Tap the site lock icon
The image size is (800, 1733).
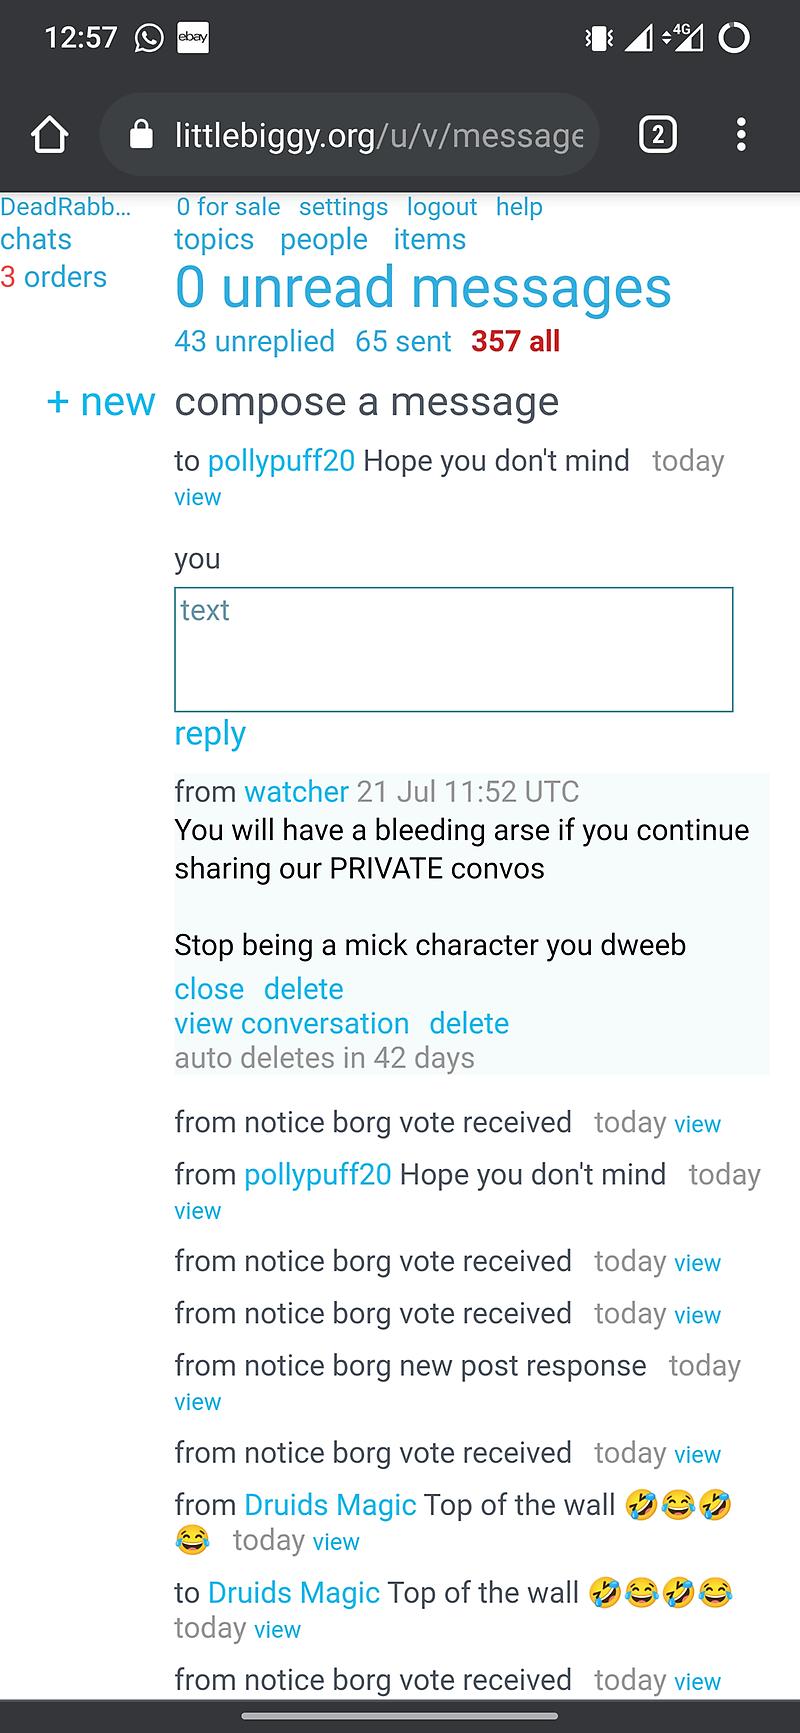click(142, 135)
